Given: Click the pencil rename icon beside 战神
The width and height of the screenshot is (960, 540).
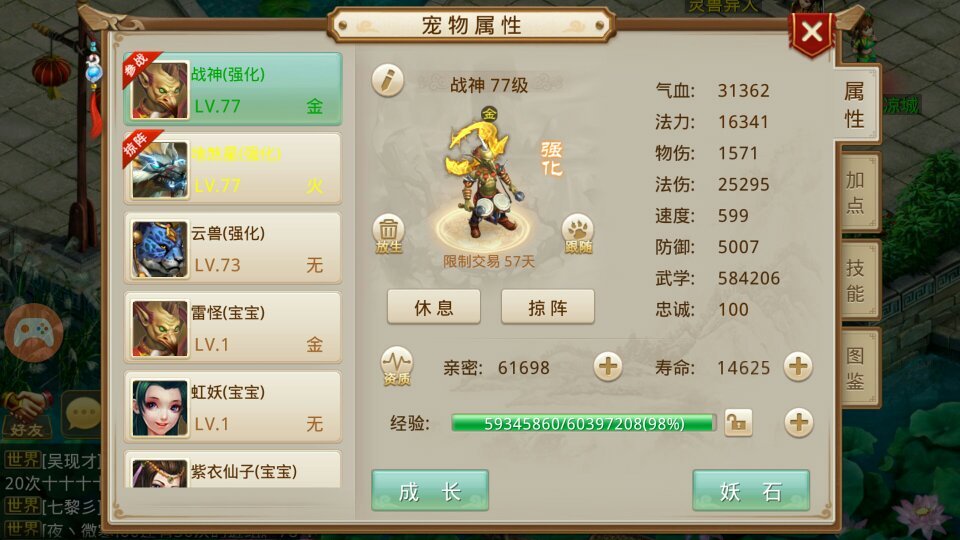Looking at the screenshot, I should tap(388, 80).
